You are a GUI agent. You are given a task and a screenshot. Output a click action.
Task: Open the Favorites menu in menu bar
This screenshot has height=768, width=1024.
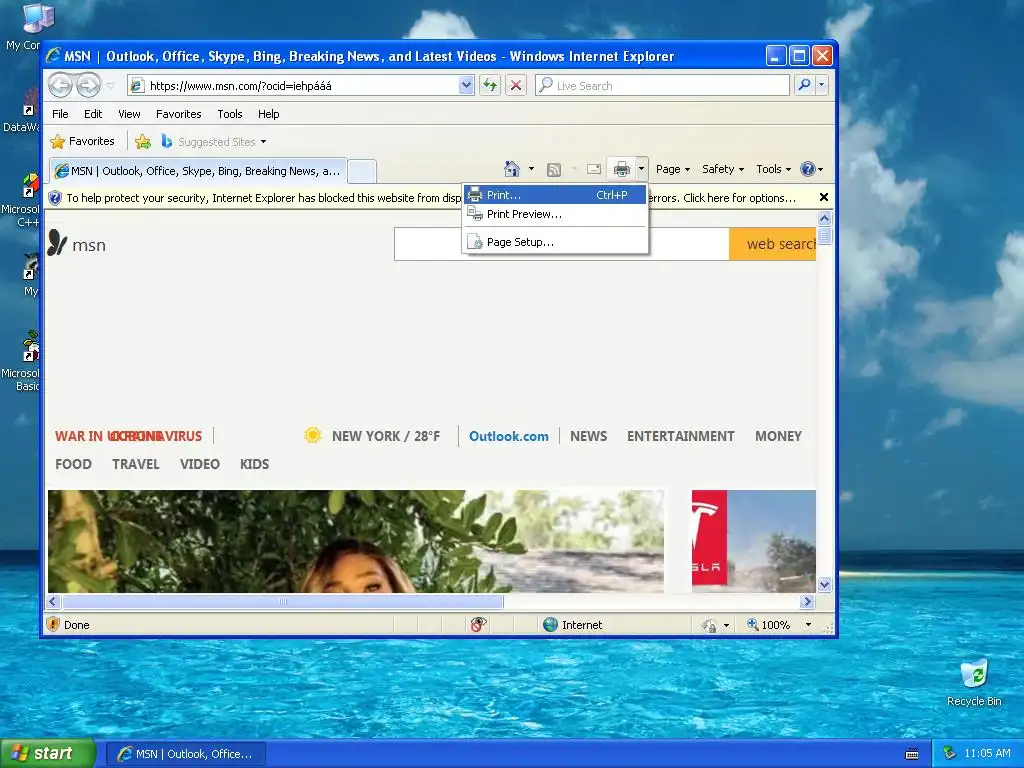(x=178, y=114)
